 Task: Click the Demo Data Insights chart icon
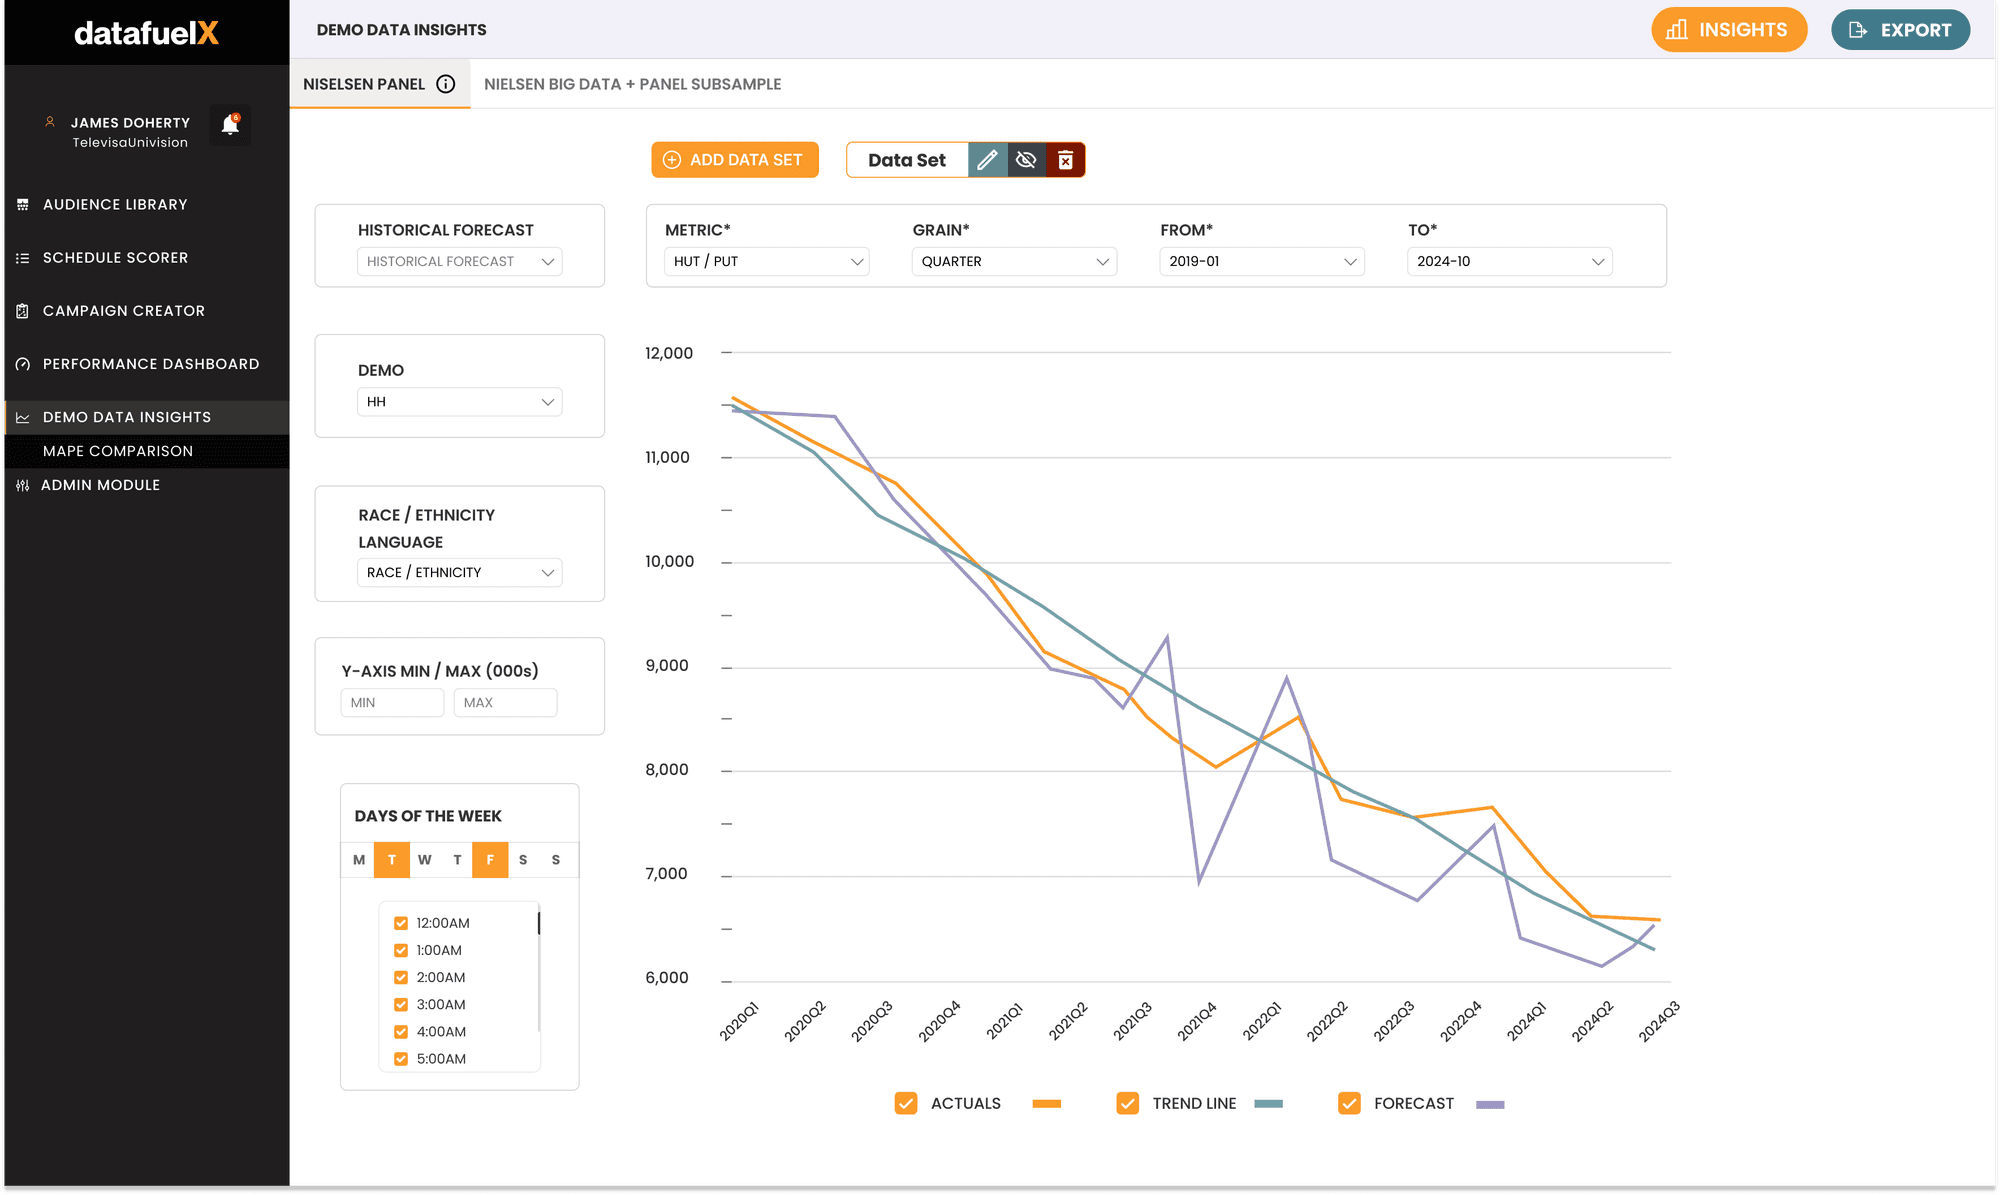[23, 418]
